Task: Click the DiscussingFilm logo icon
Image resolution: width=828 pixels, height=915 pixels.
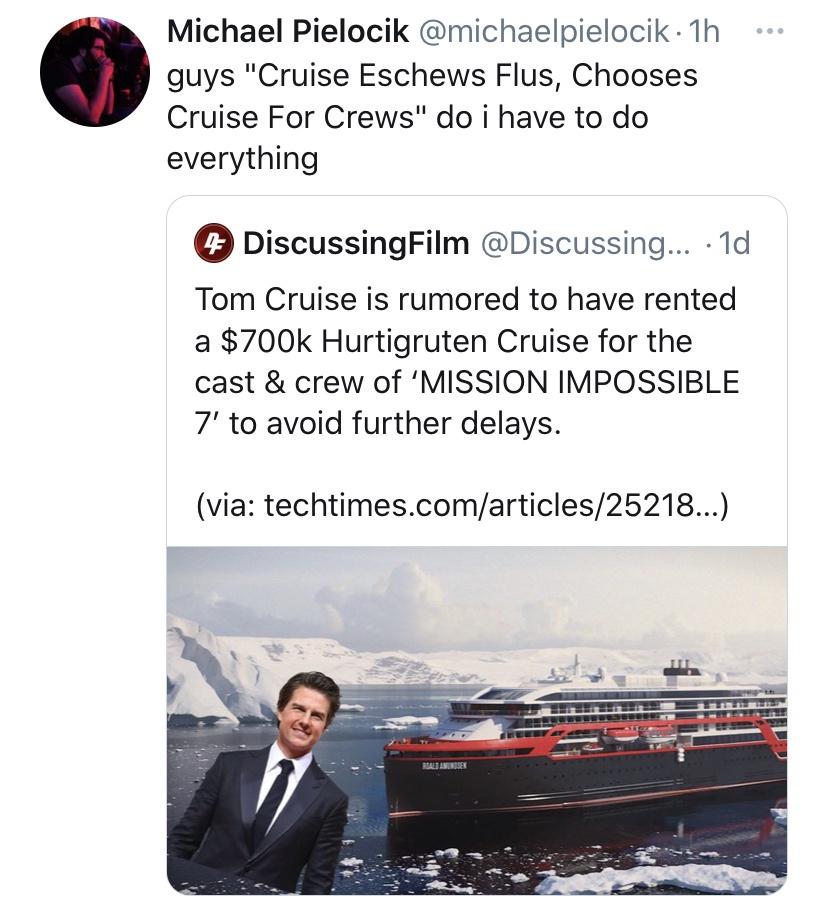Action: click(x=212, y=243)
